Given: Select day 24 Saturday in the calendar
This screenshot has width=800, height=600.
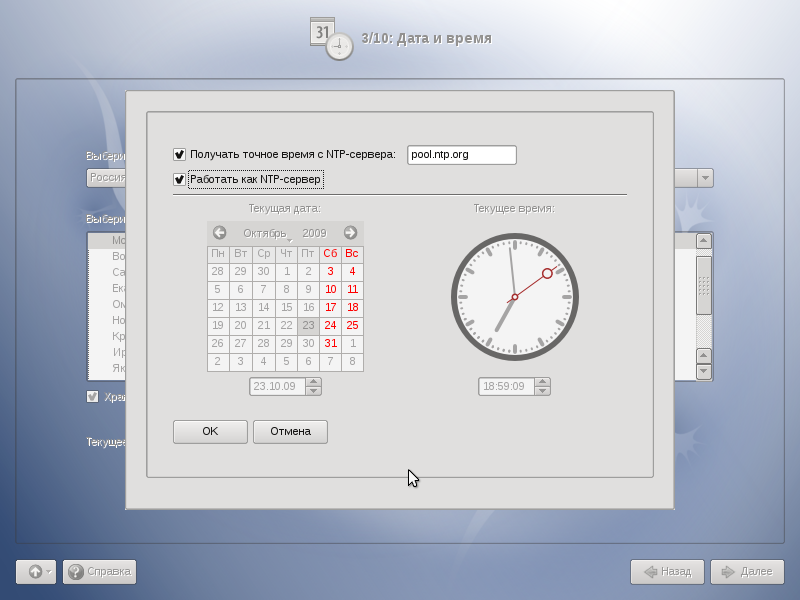Looking at the screenshot, I should [330, 325].
